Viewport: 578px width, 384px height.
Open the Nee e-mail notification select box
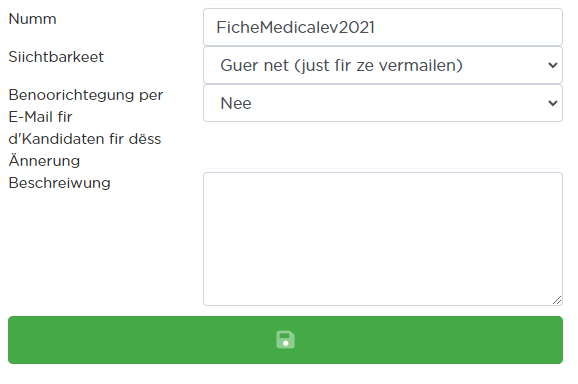[x=383, y=103]
